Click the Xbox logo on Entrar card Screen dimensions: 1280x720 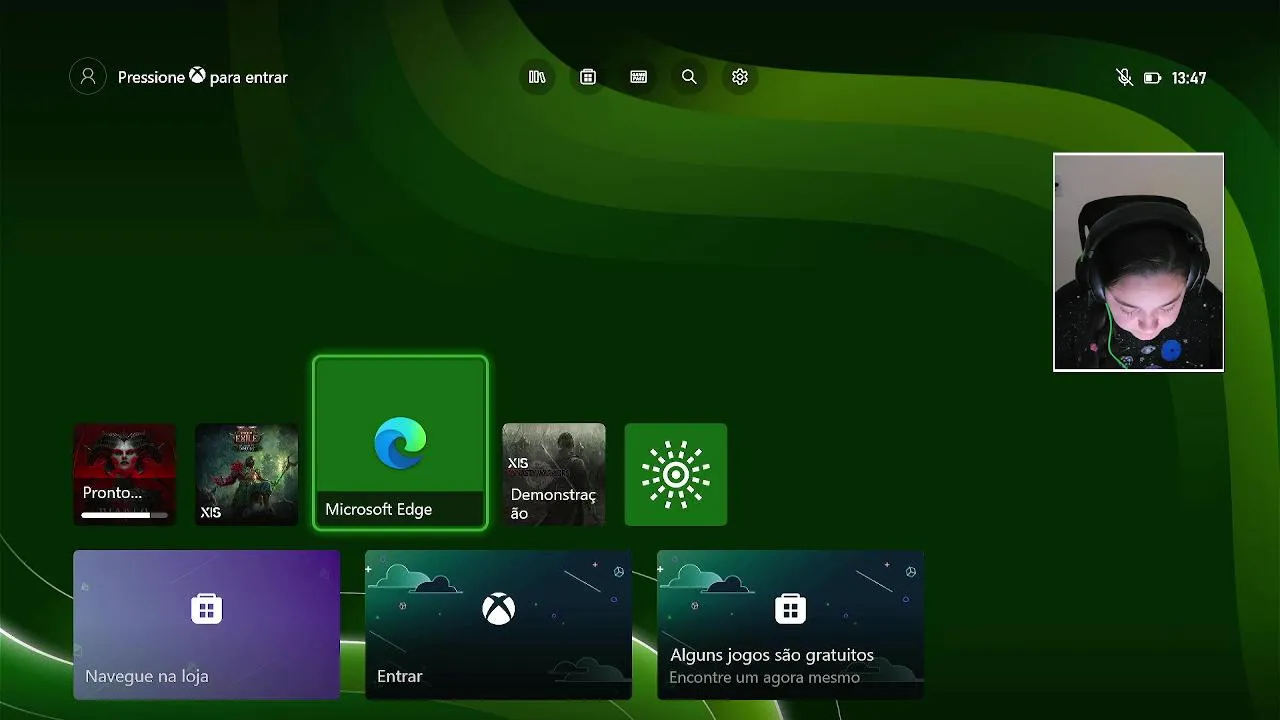click(x=498, y=608)
